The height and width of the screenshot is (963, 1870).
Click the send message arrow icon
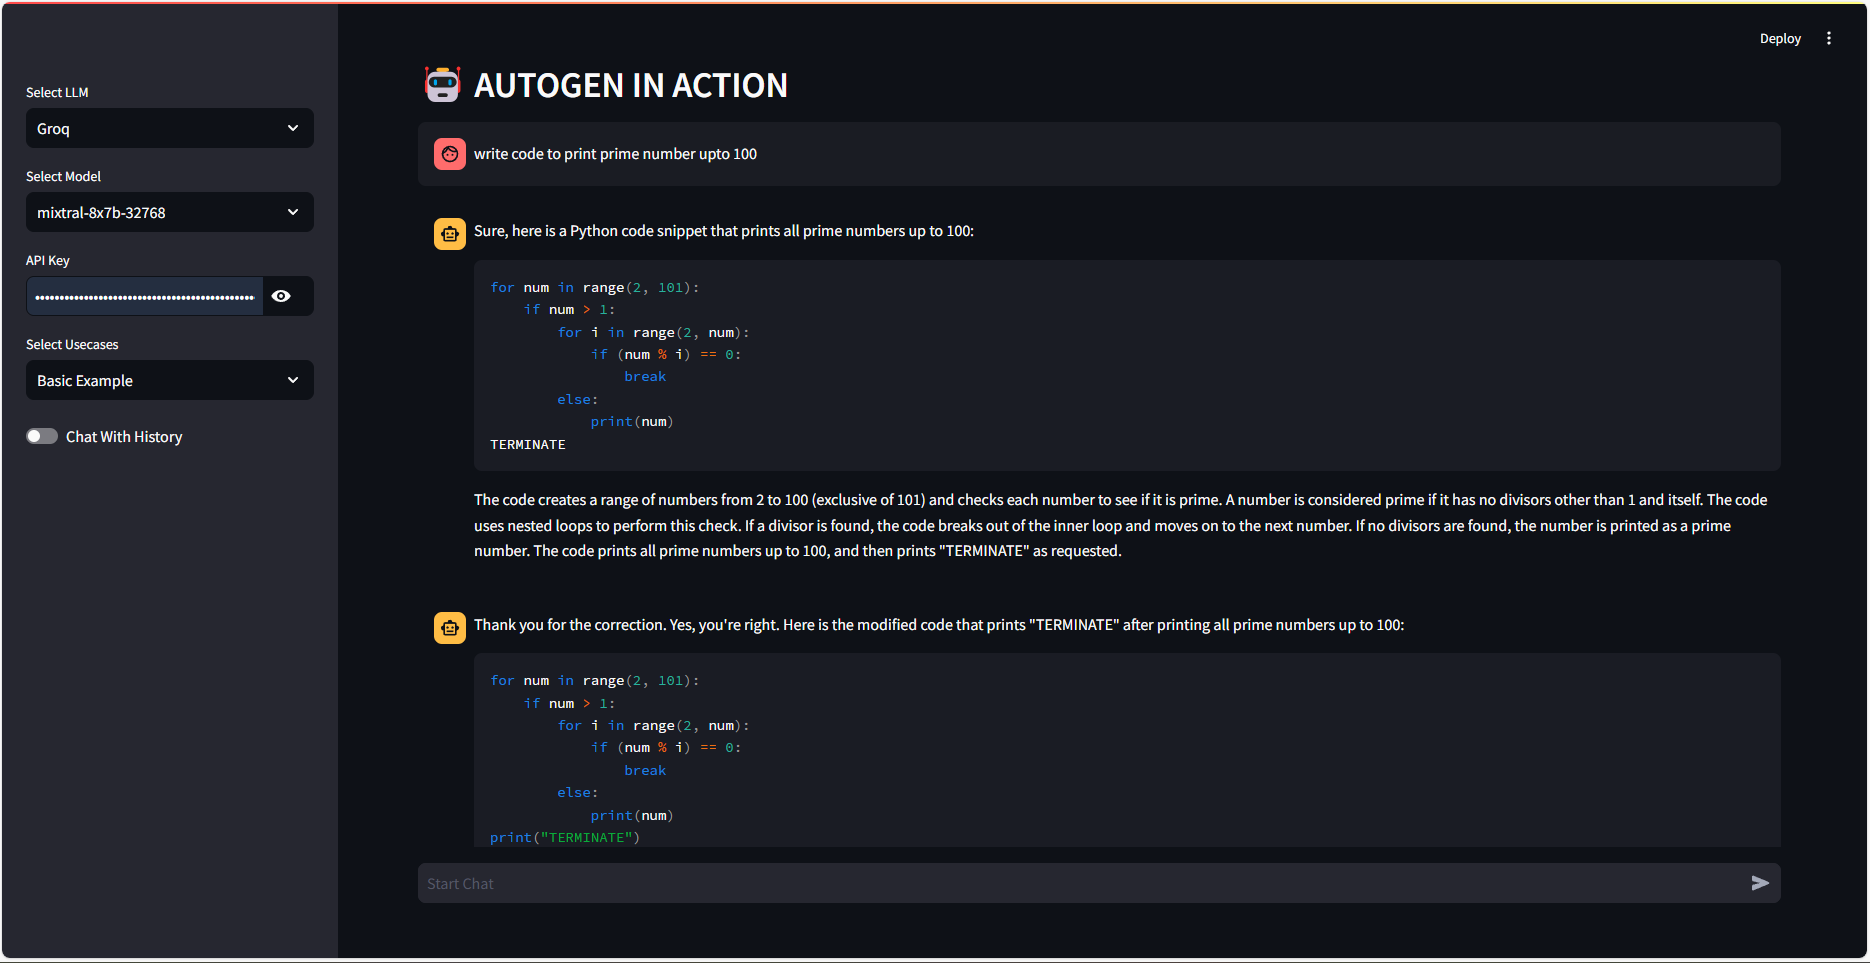[1760, 883]
